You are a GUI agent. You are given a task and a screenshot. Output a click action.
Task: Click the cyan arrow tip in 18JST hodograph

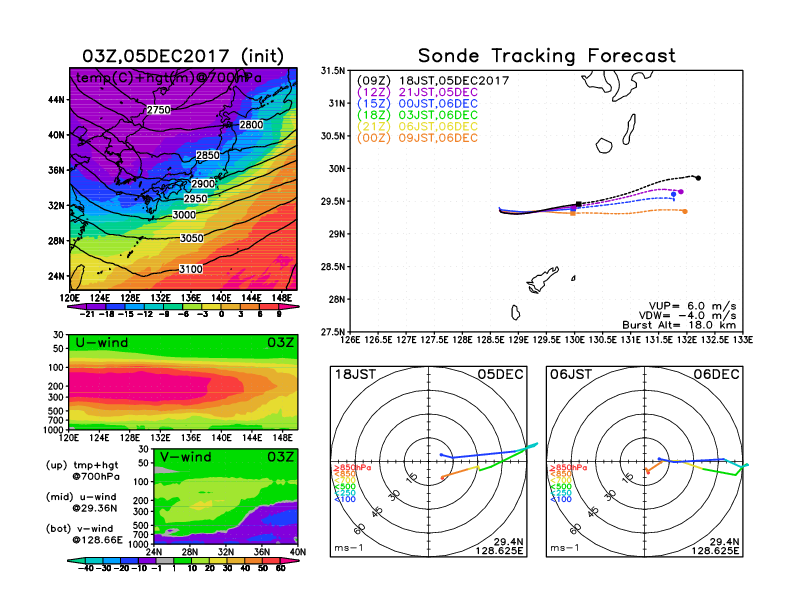pos(536,444)
